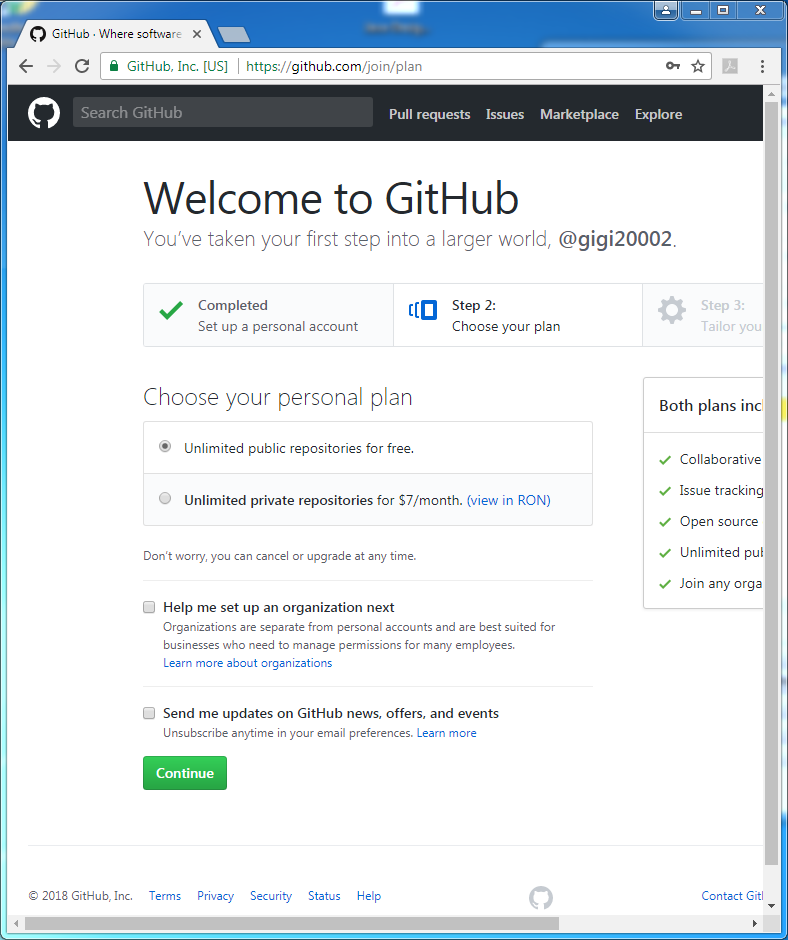Open the Pull requests nav item
Image resolution: width=788 pixels, height=940 pixels.
click(429, 114)
